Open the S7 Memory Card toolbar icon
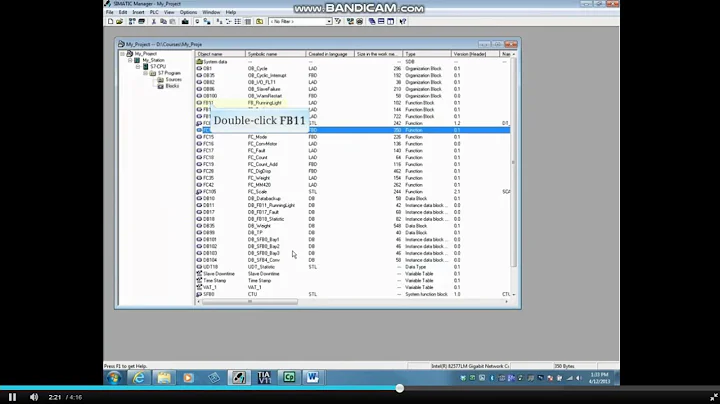This screenshot has height=404, width=720. [x=141, y=22]
